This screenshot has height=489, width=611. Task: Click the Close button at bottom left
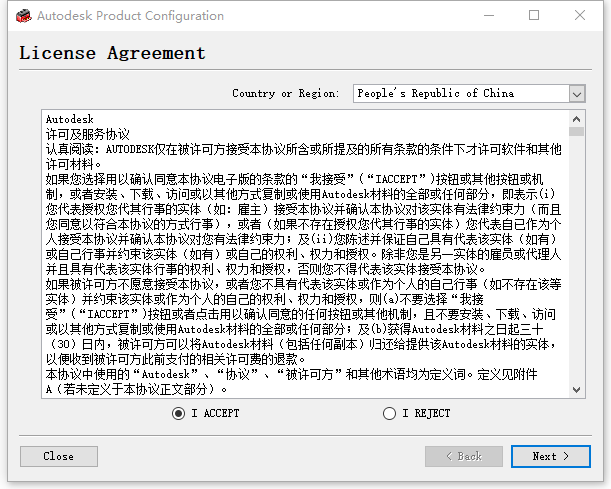click(x=59, y=456)
